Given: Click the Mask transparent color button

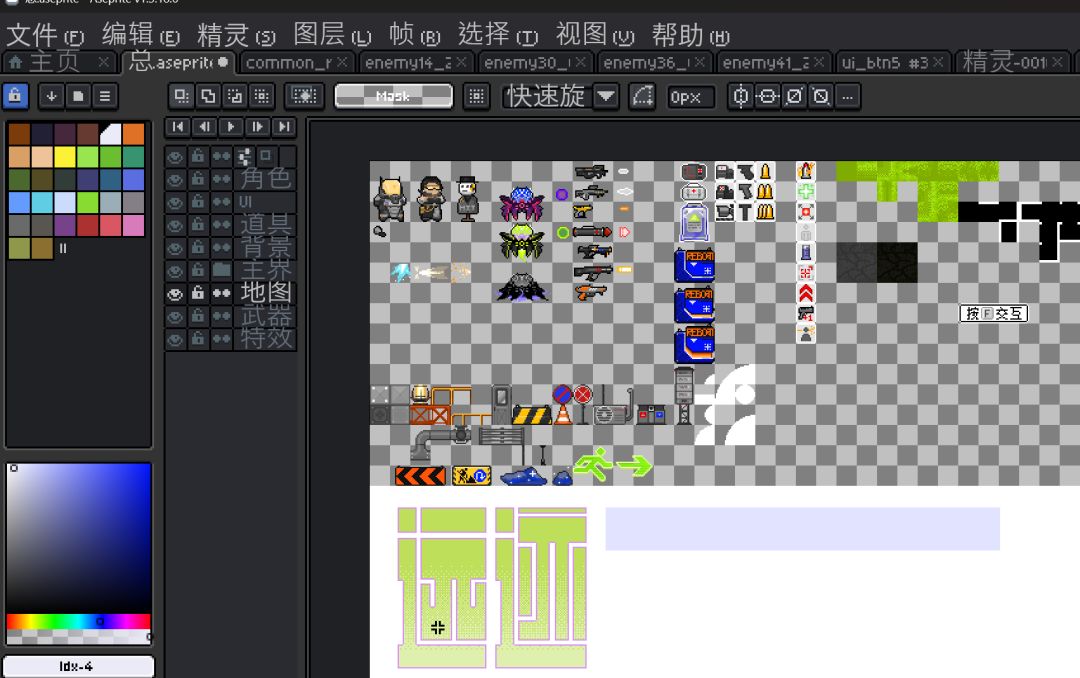Looking at the screenshot, I should coord(393,96).
